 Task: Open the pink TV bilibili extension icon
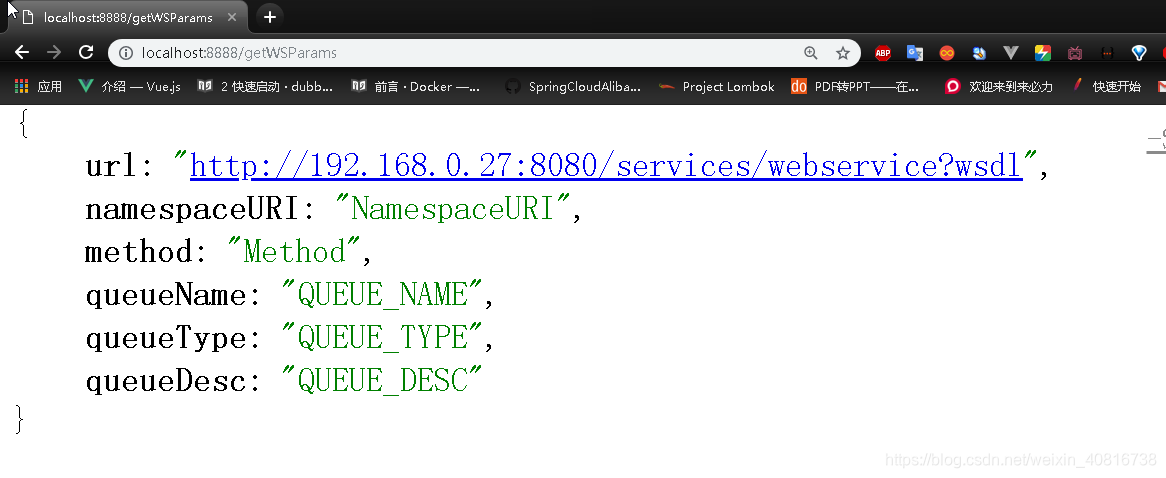(1075, 53)
